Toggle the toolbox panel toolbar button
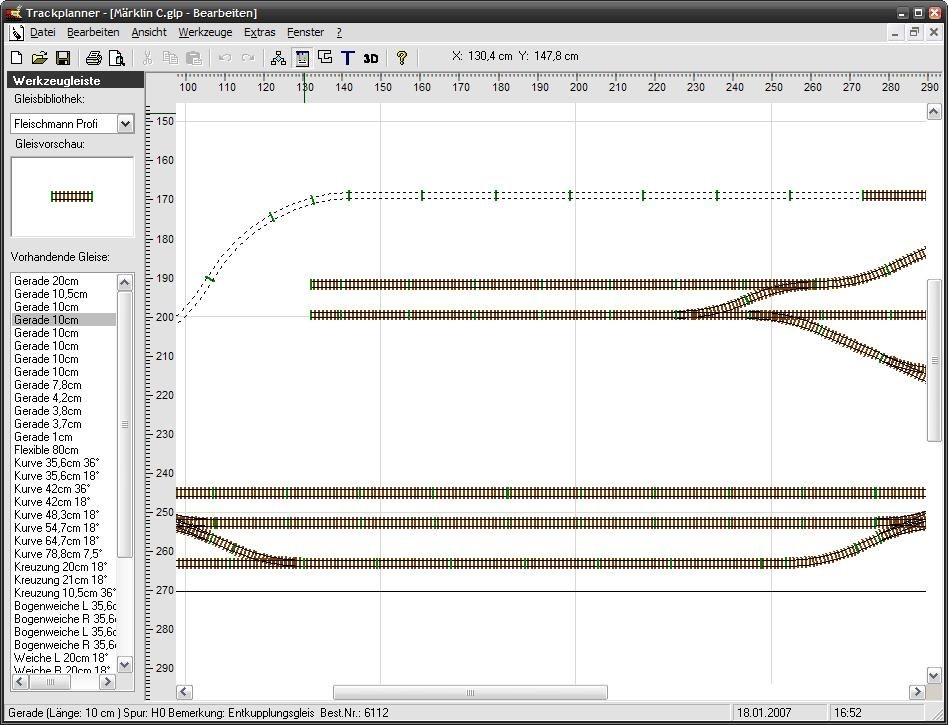Screen dimensions: 948x725 pos(302,58)
